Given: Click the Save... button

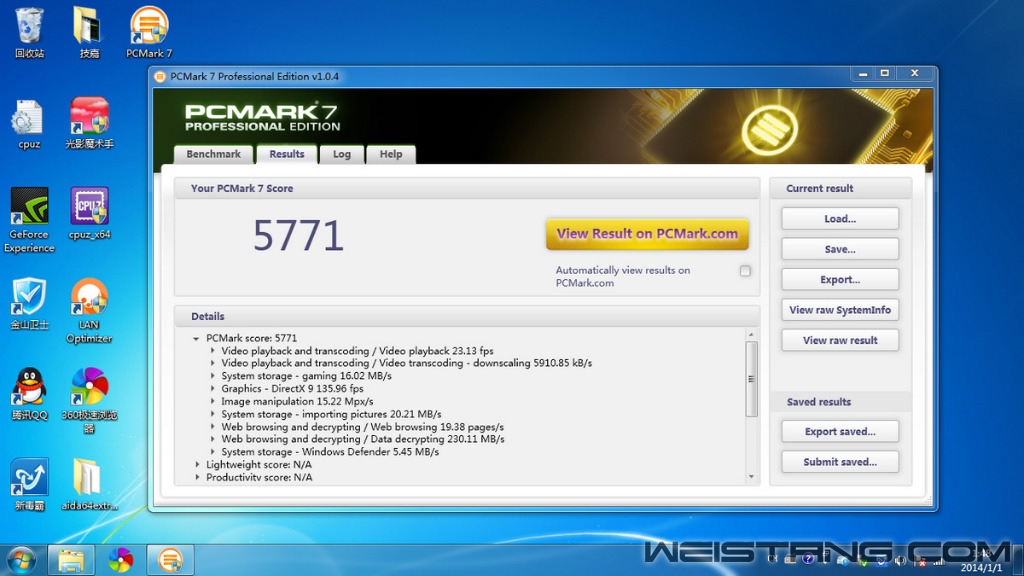Looking at the screenshot, I should [x=840, y=249].
